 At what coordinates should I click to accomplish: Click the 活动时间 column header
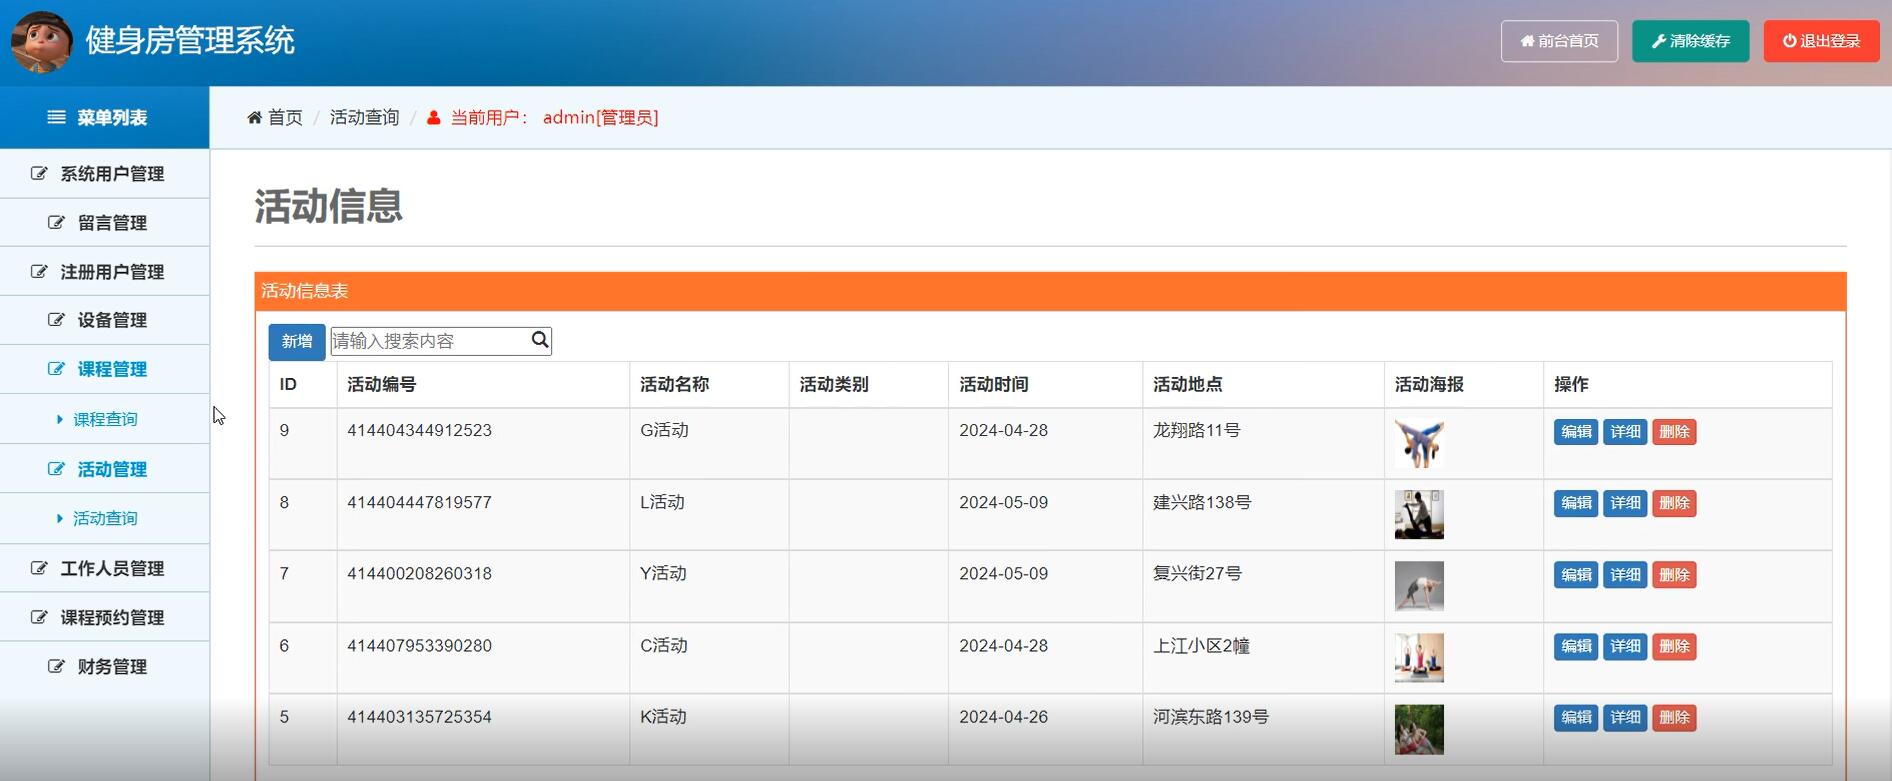pos(994,384)
